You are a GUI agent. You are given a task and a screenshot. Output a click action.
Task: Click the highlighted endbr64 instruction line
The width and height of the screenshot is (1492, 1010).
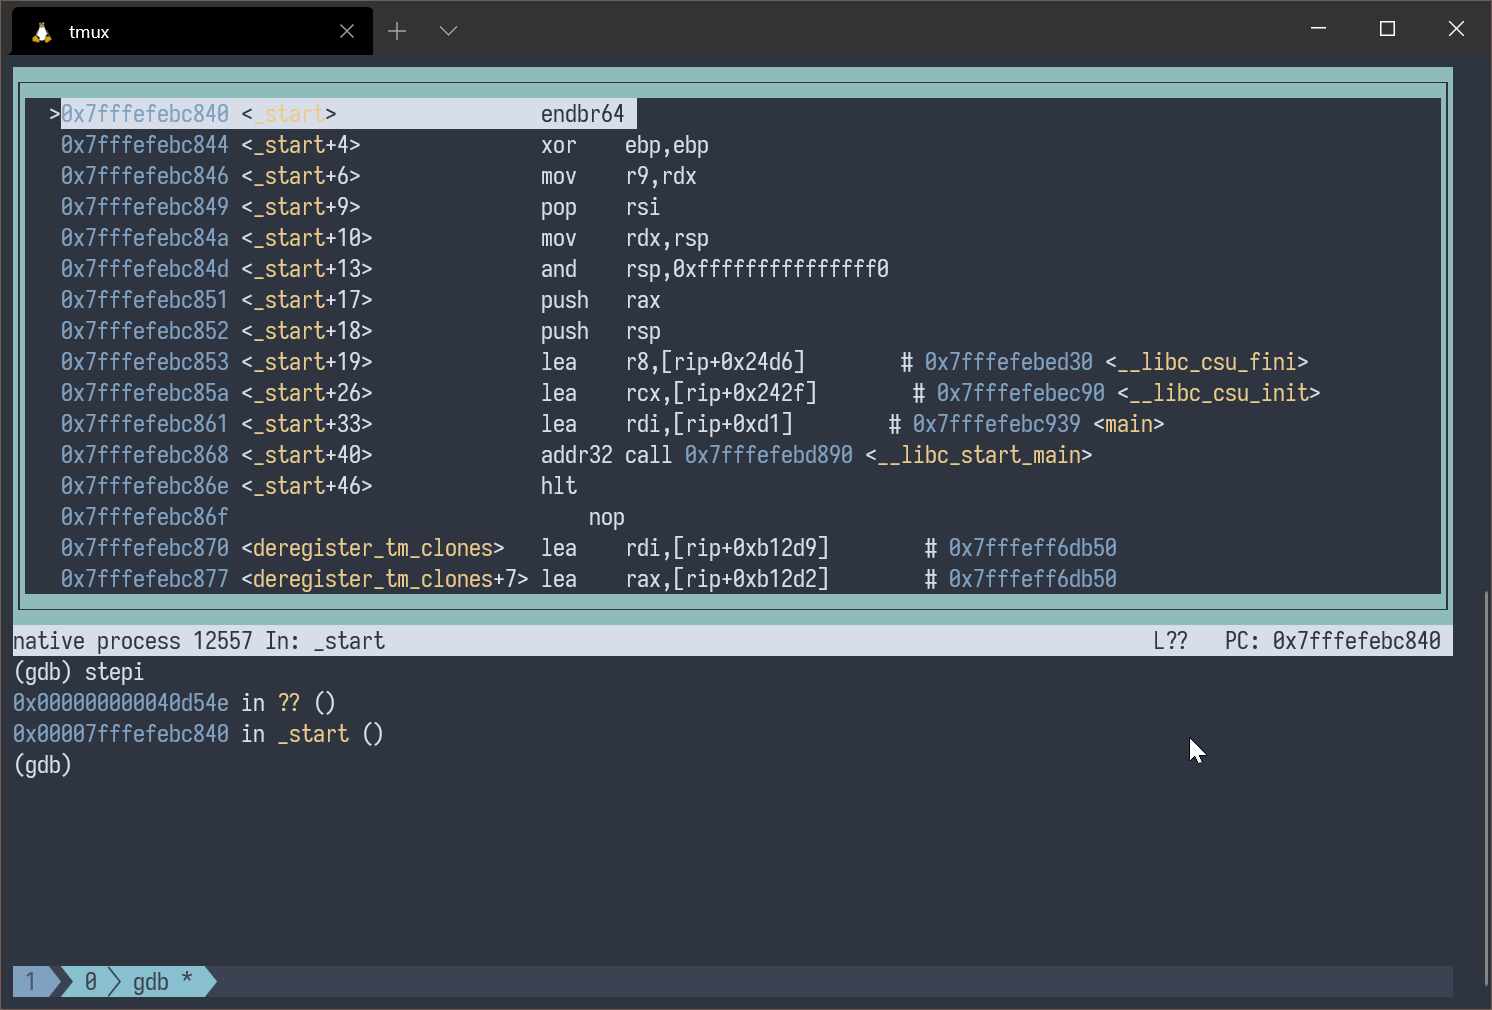pyautogui.click(x=582, y=114)
